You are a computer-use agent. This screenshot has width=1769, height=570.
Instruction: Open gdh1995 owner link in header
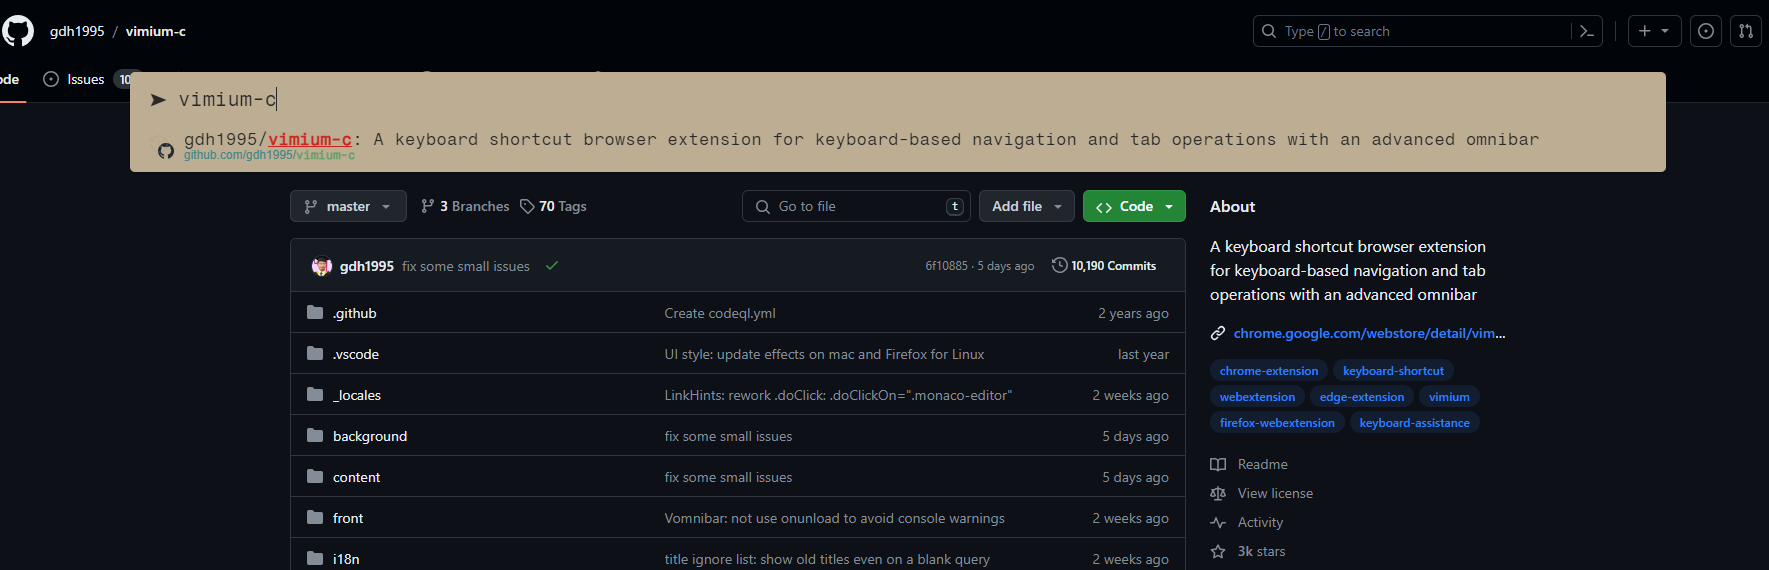[x=77, y=31]
